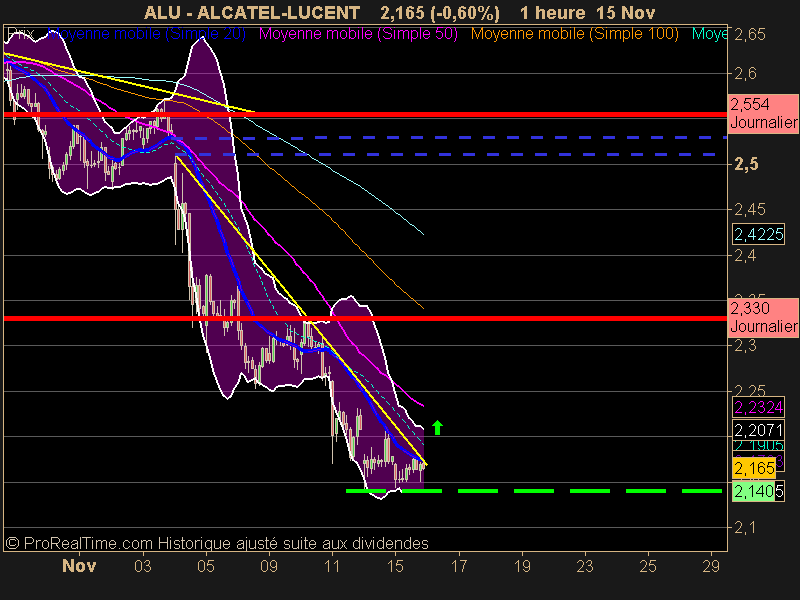Click the 19 date axis label
Image resolution: width=800 pixels, height=600 pixels.
pos(522,566)
